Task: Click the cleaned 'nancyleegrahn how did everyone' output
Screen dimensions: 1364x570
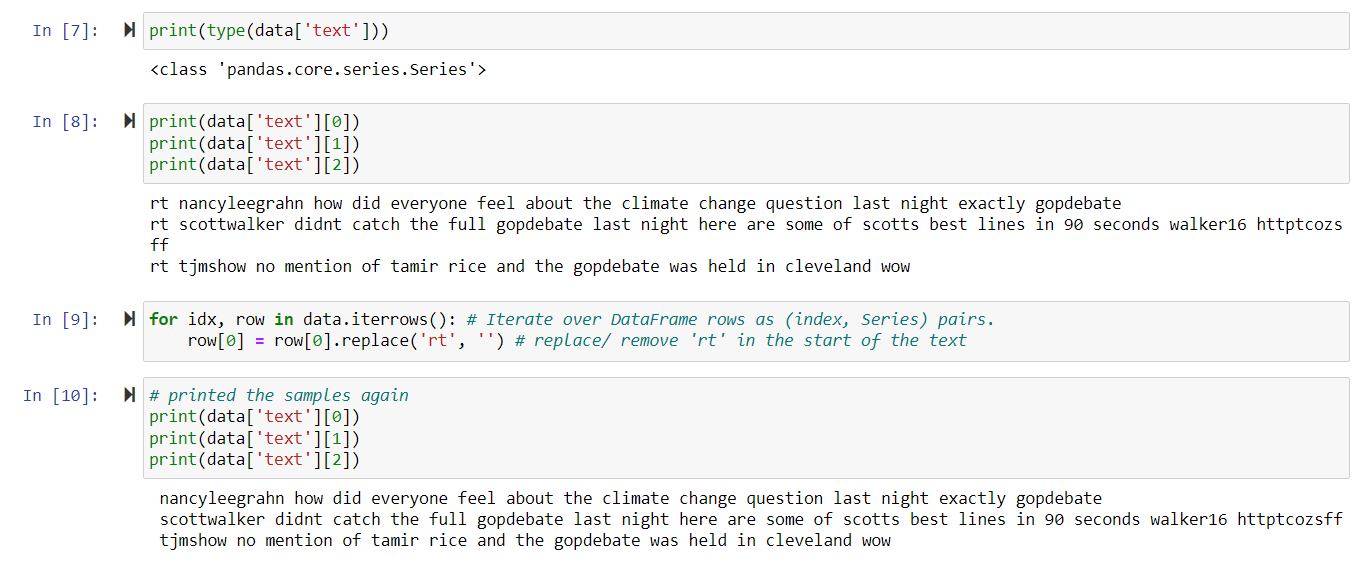Action: [630, 498]
